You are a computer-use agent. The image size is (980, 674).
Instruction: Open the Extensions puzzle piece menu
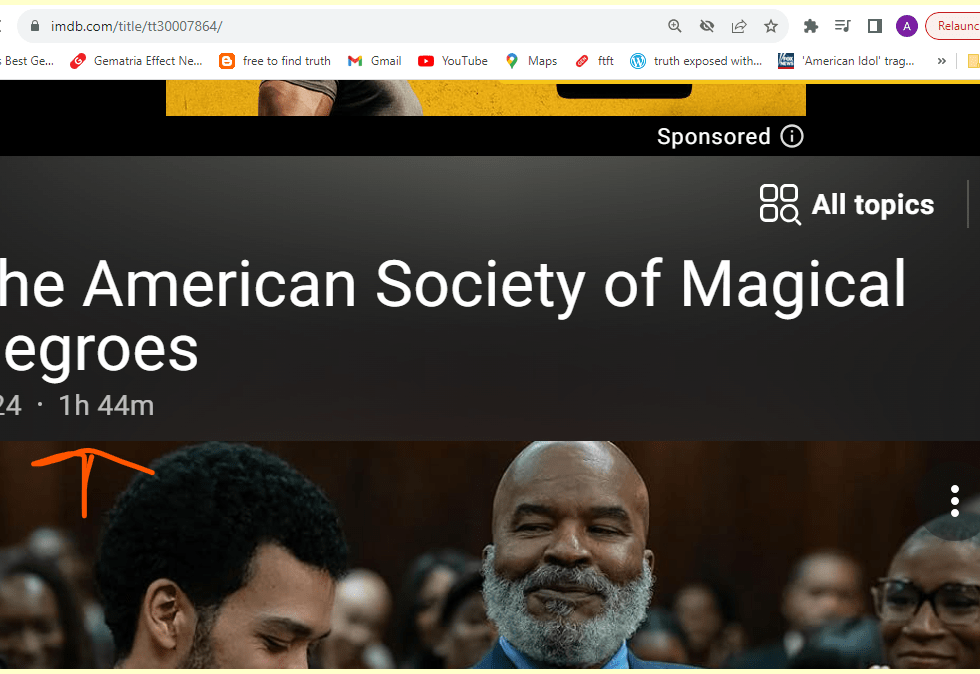pos(811,26)
